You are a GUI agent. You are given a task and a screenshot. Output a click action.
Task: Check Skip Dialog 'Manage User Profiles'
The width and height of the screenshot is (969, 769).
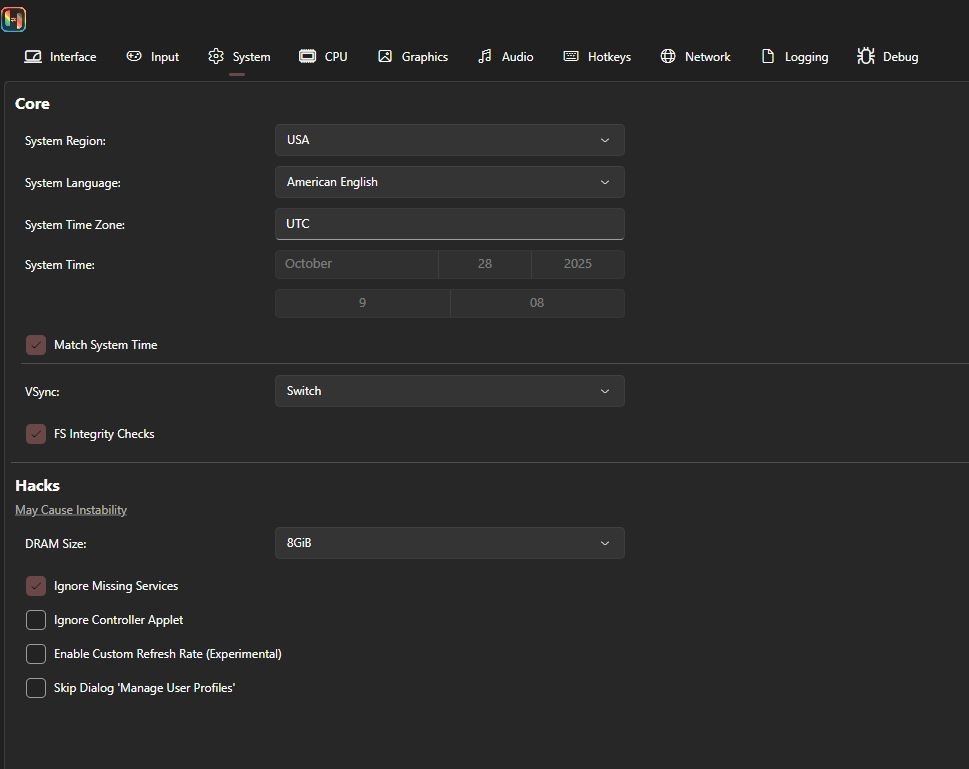coord(36,688)
